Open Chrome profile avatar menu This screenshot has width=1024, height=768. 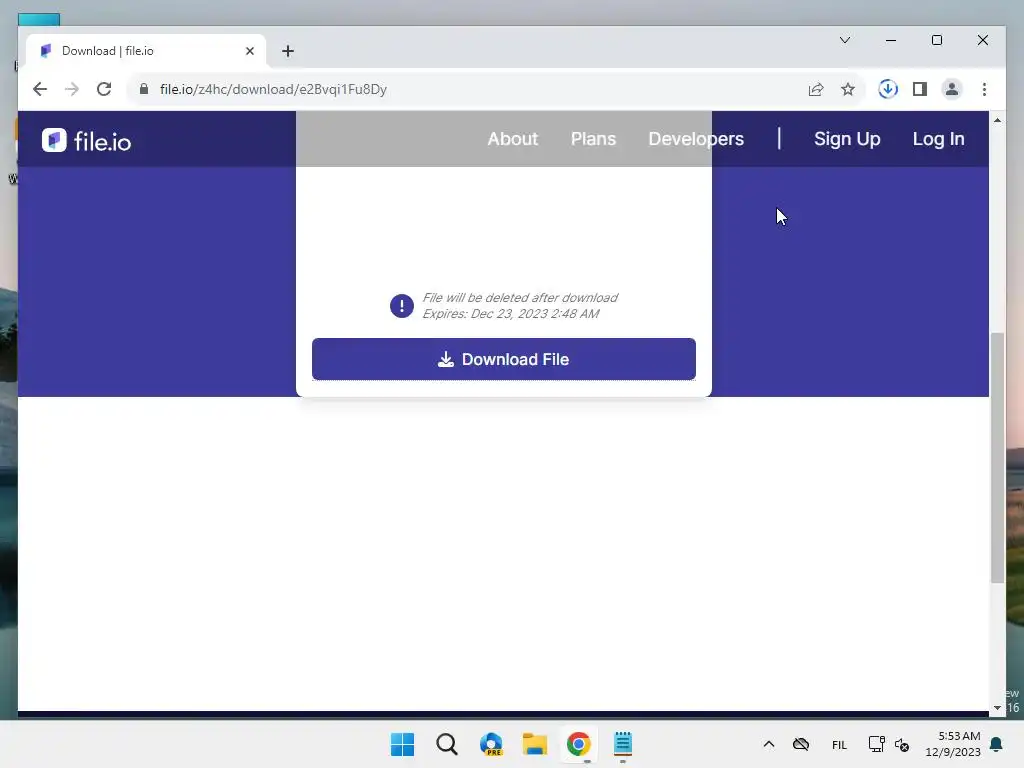[x=952, y=89]
